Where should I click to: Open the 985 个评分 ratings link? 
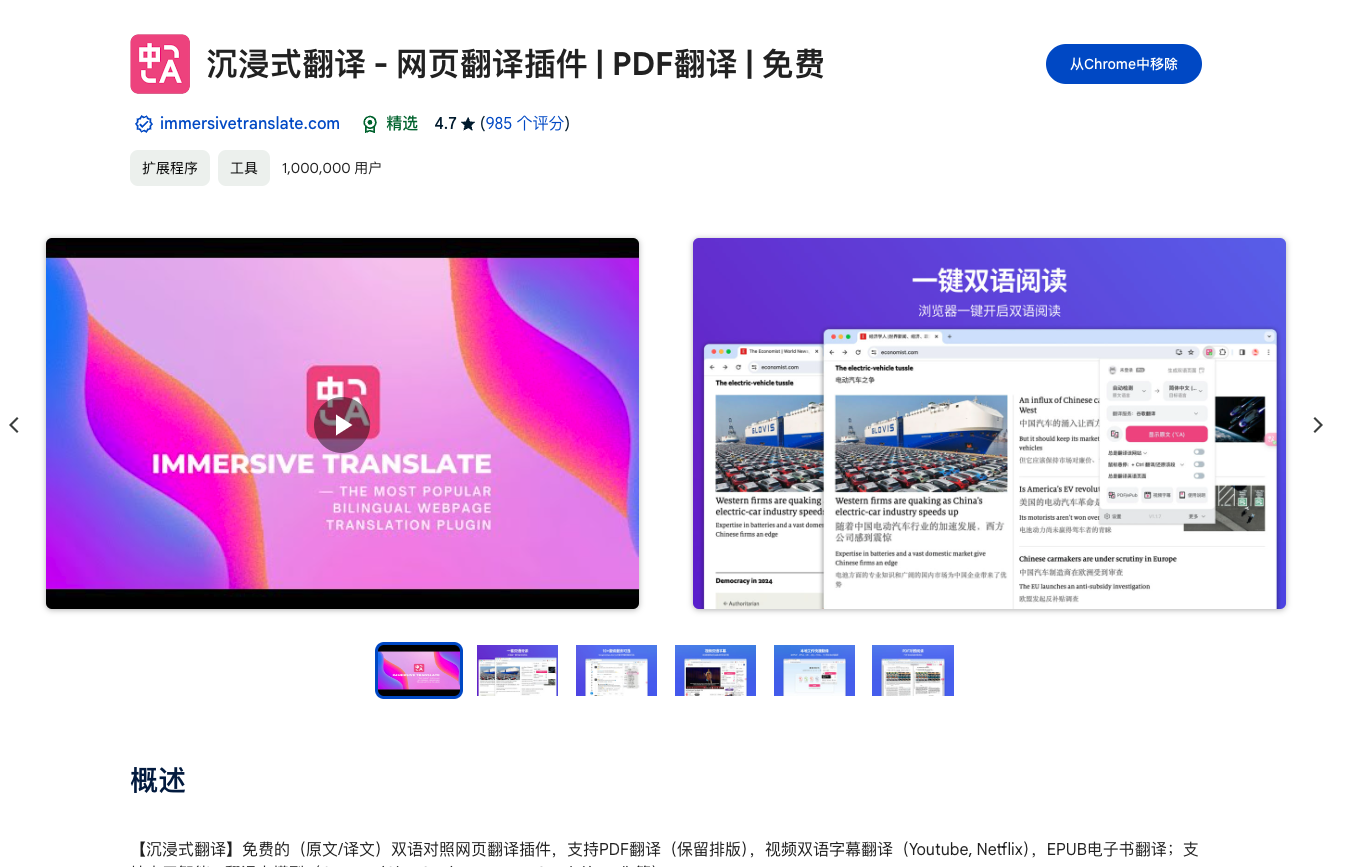click(525, 124)
